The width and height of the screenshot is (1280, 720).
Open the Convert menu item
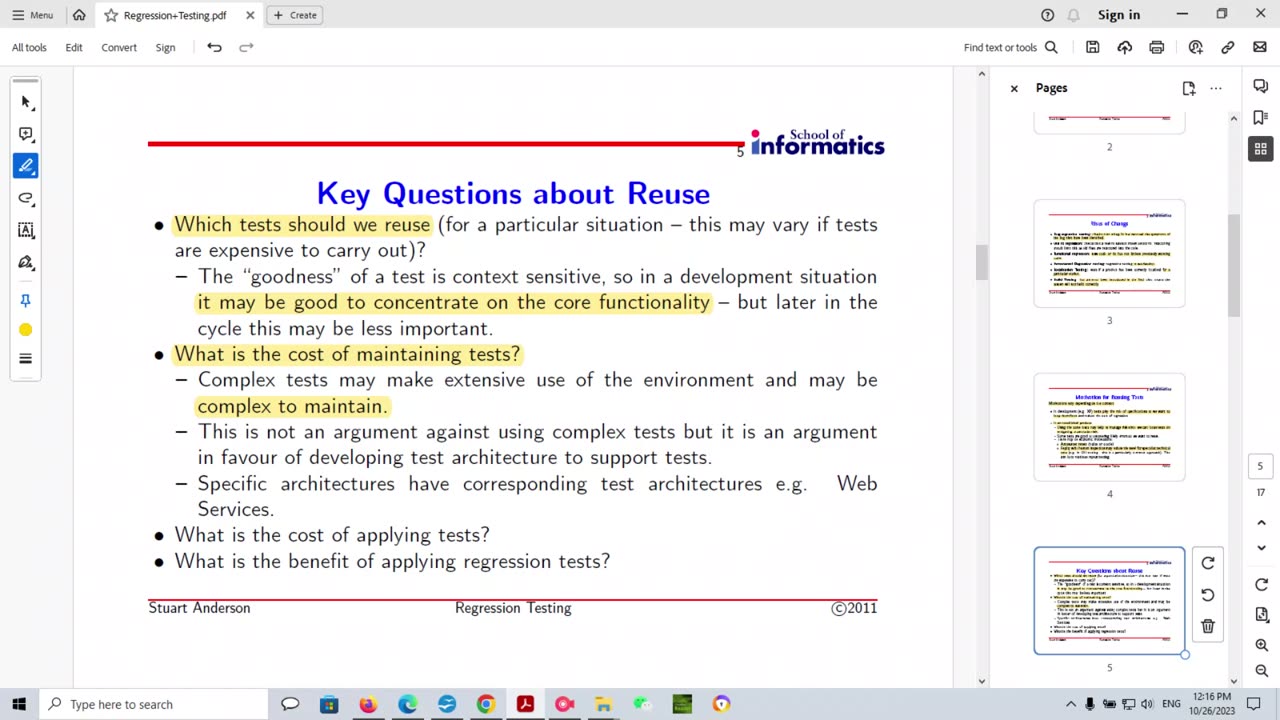point(119,47)
